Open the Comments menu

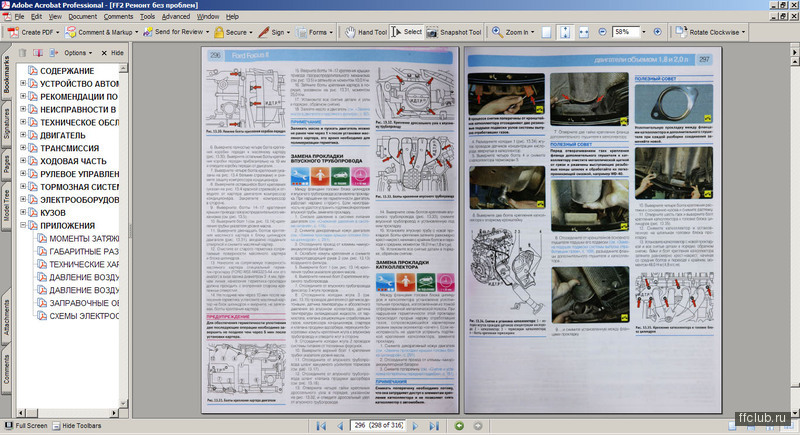[118, 16]
